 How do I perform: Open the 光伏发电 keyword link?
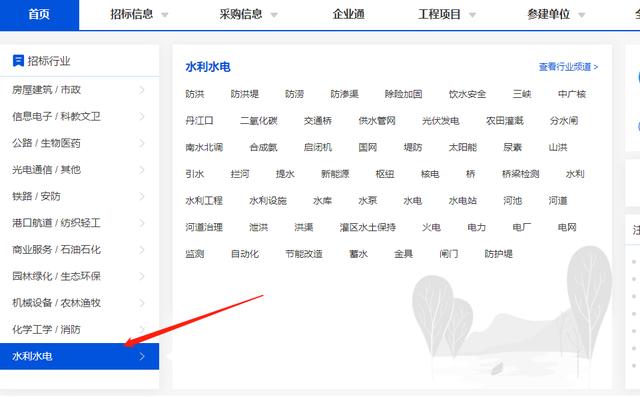(440, 121)
